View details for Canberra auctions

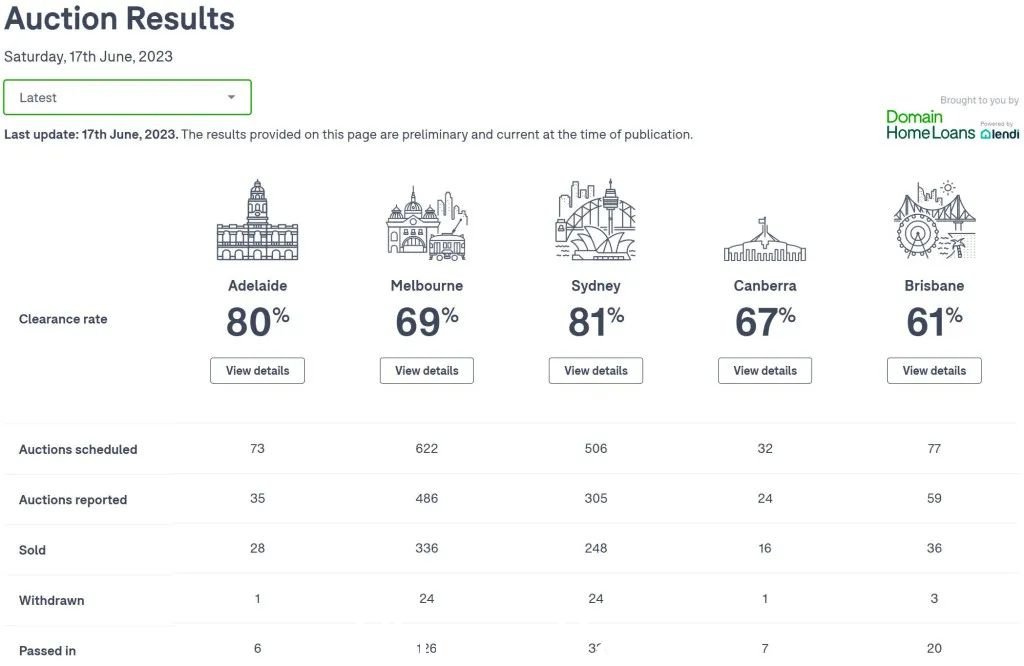(x=765, y=370)
